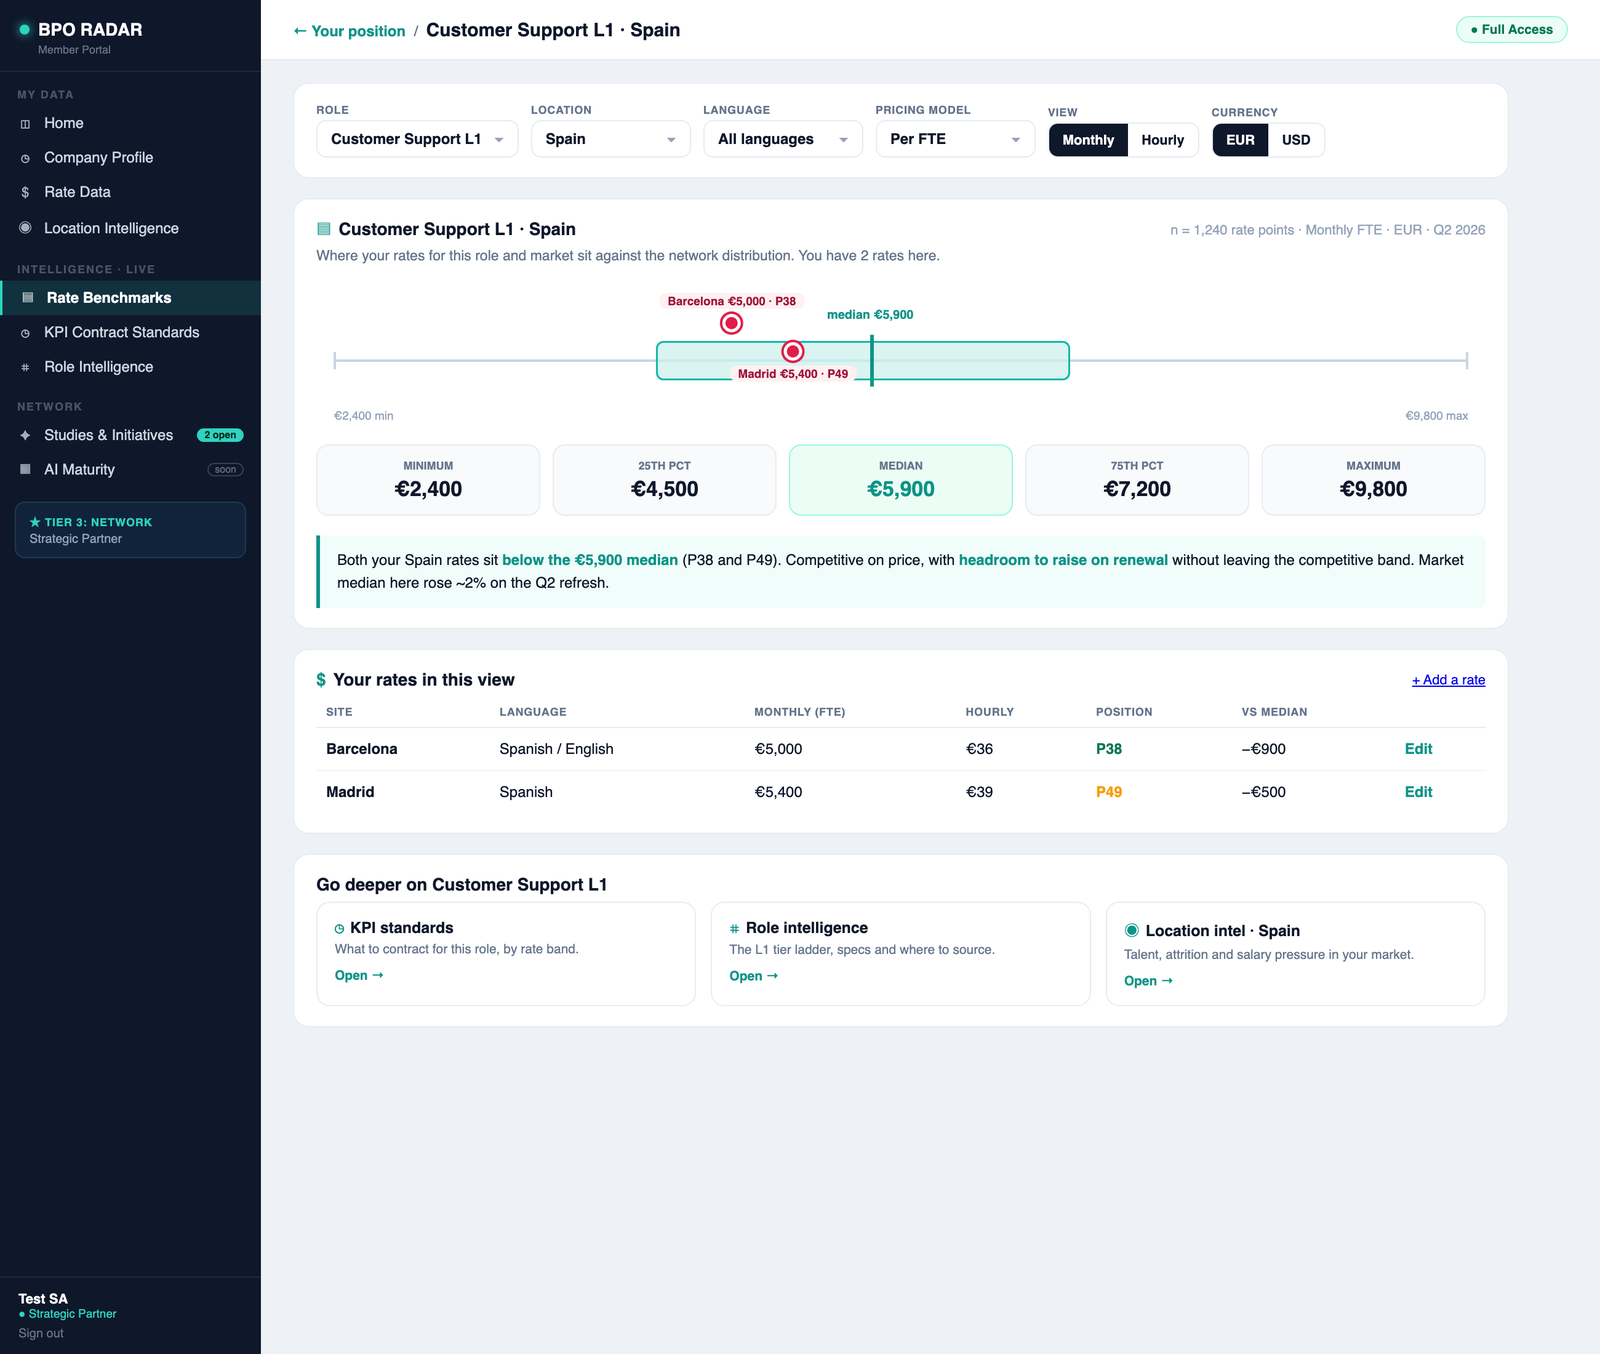Open KPI standards card link
Screen dimensions: 1600x1354
pos(359,976)
